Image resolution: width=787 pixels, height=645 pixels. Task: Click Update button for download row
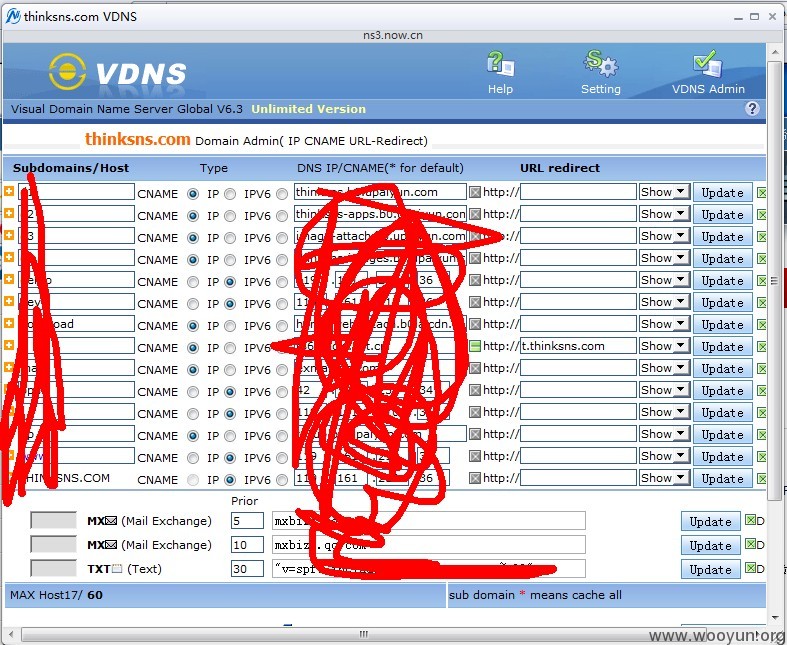click(722, 325)
